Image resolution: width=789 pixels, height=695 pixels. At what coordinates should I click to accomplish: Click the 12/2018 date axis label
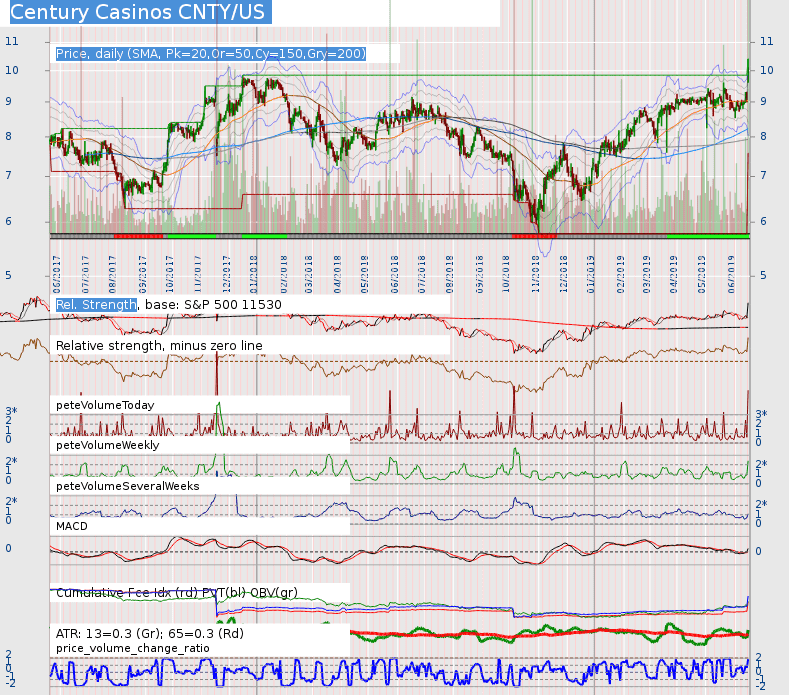pyautogui.click(x=564, y=274)
